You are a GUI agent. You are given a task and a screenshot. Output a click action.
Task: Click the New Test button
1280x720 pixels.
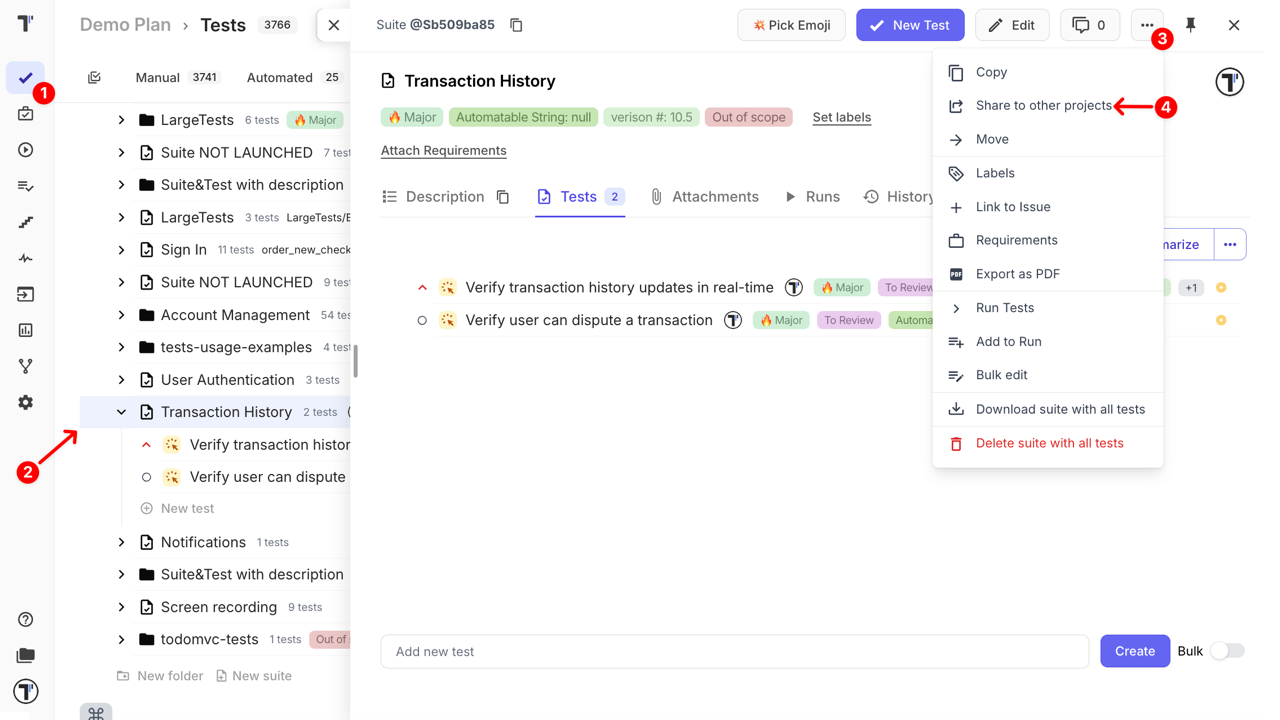click(x=910, y=24)
